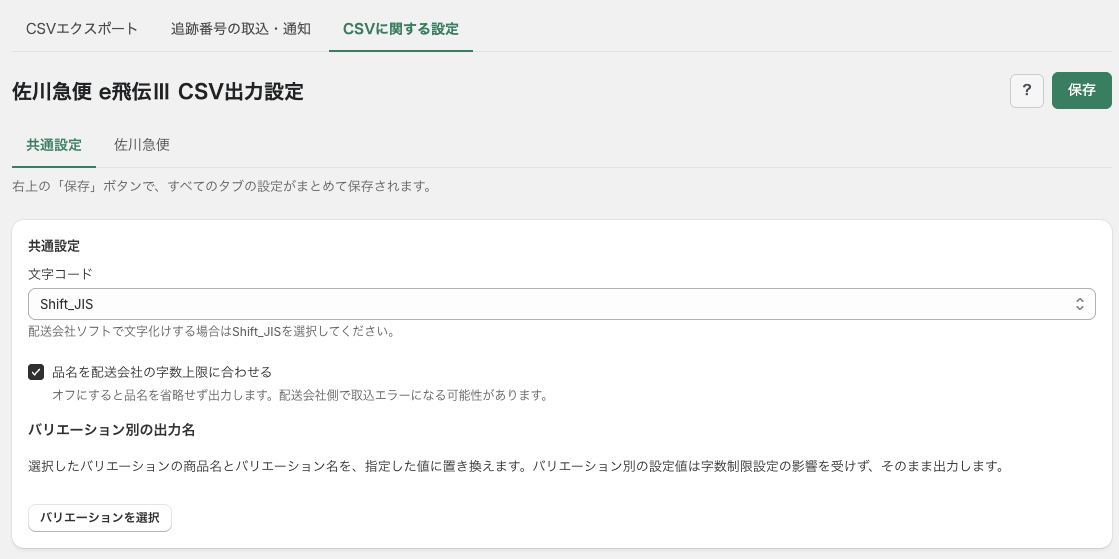Click the 右上の「保存」ボタン notice text
The image size is (1119, 559).
point(222,187)
